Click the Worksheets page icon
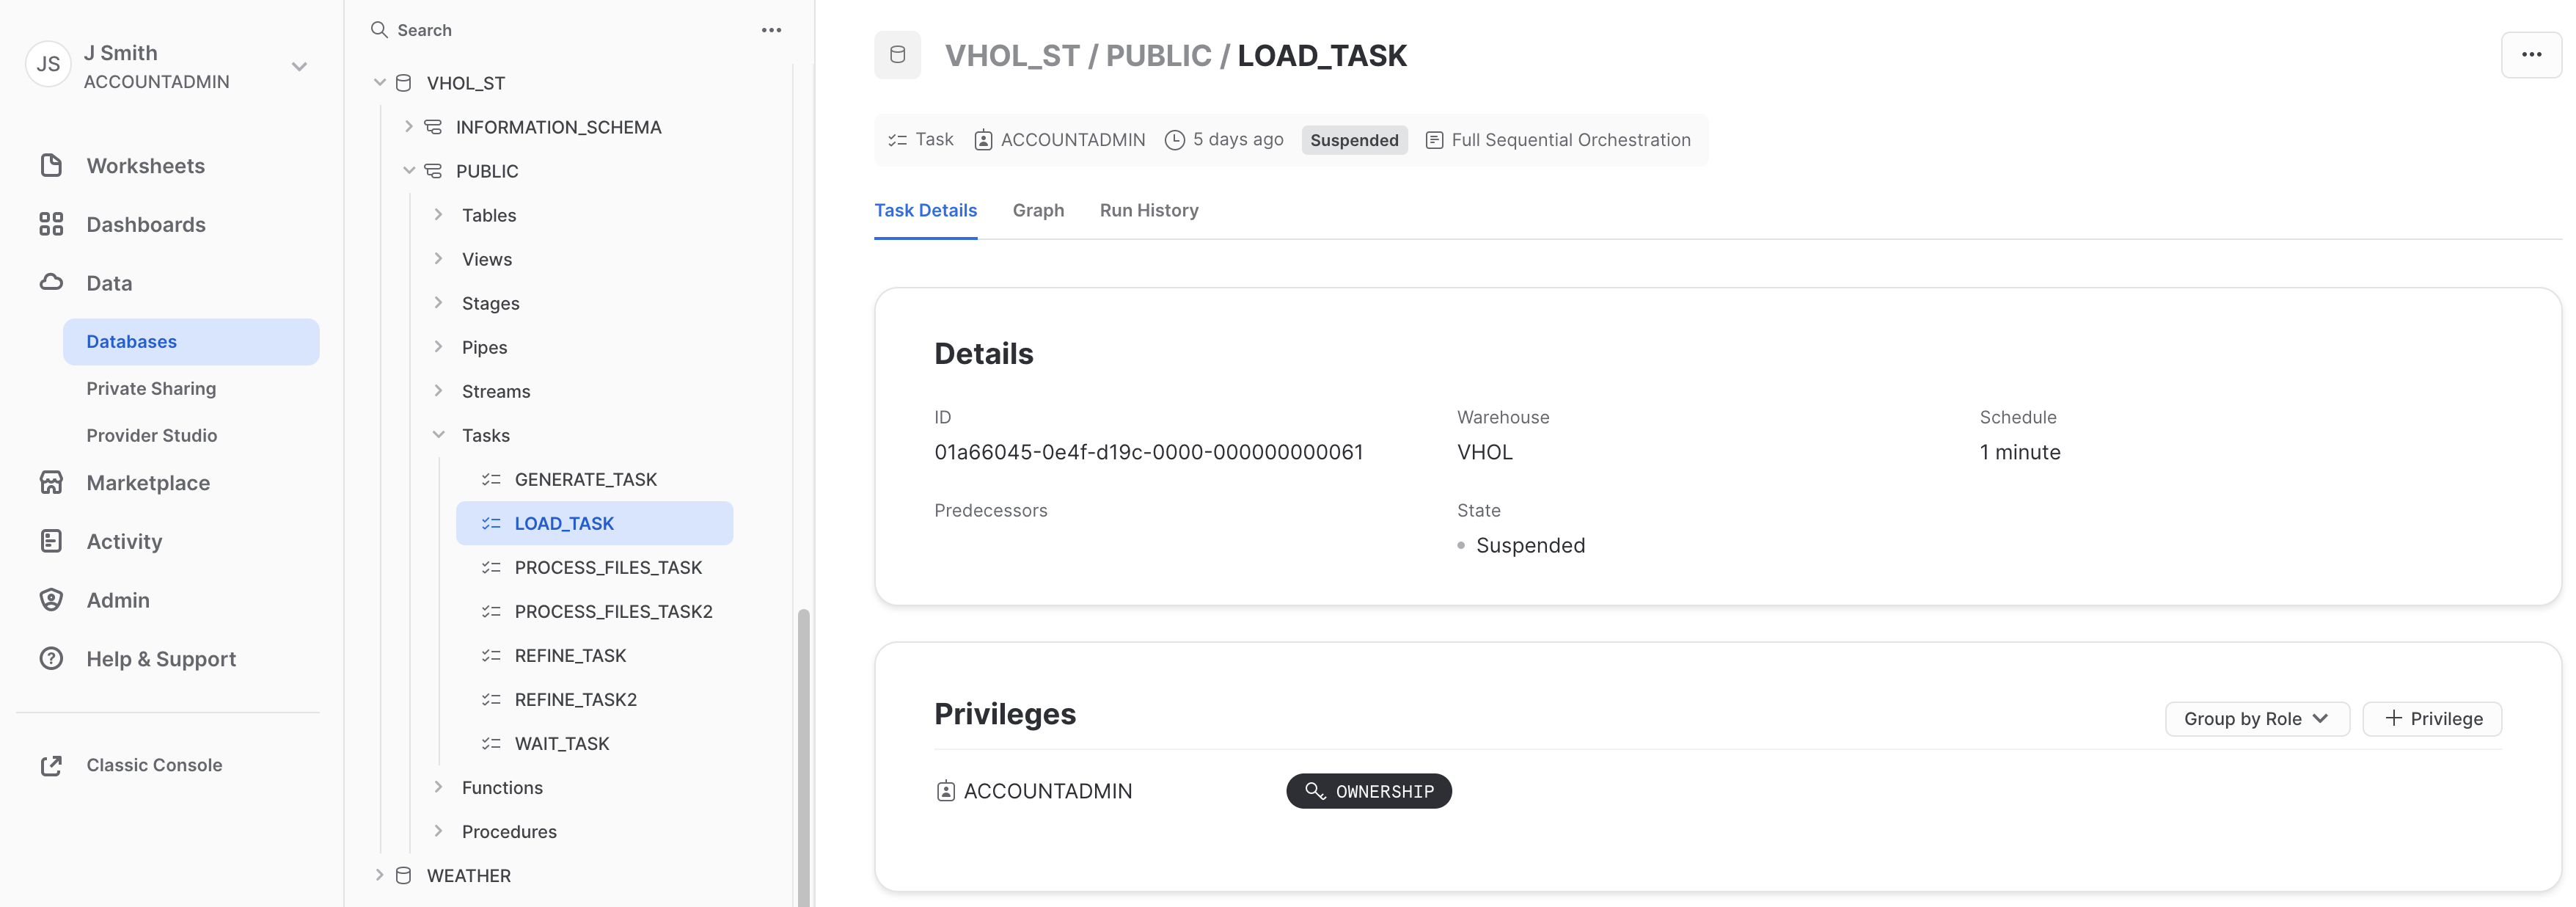 point(51,165)
